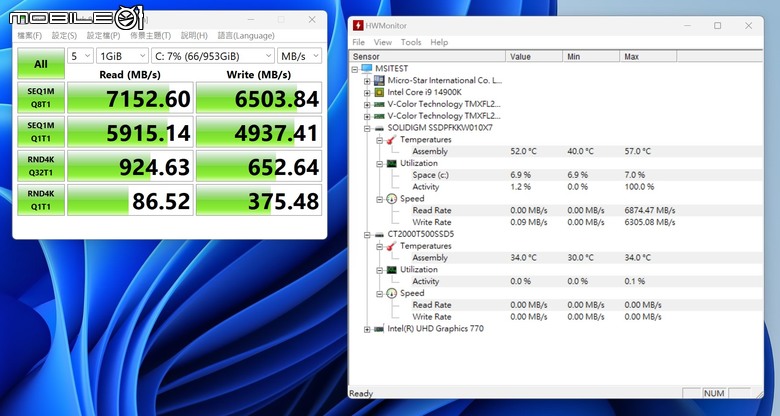Viewport: 780px width, 416px height.
Task: Expand the Intel(R) UHD Graphics 770 node
Action: (x=367, y=329)
